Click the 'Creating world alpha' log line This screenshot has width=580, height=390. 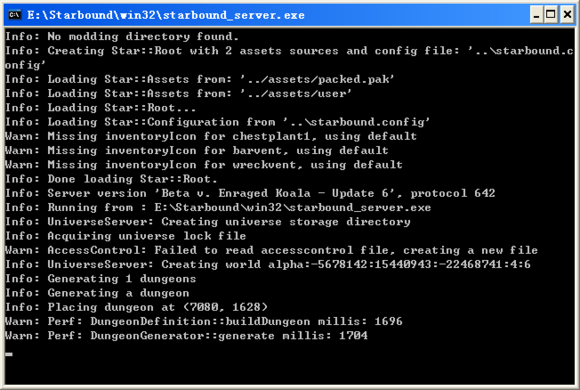coord(268,265)
